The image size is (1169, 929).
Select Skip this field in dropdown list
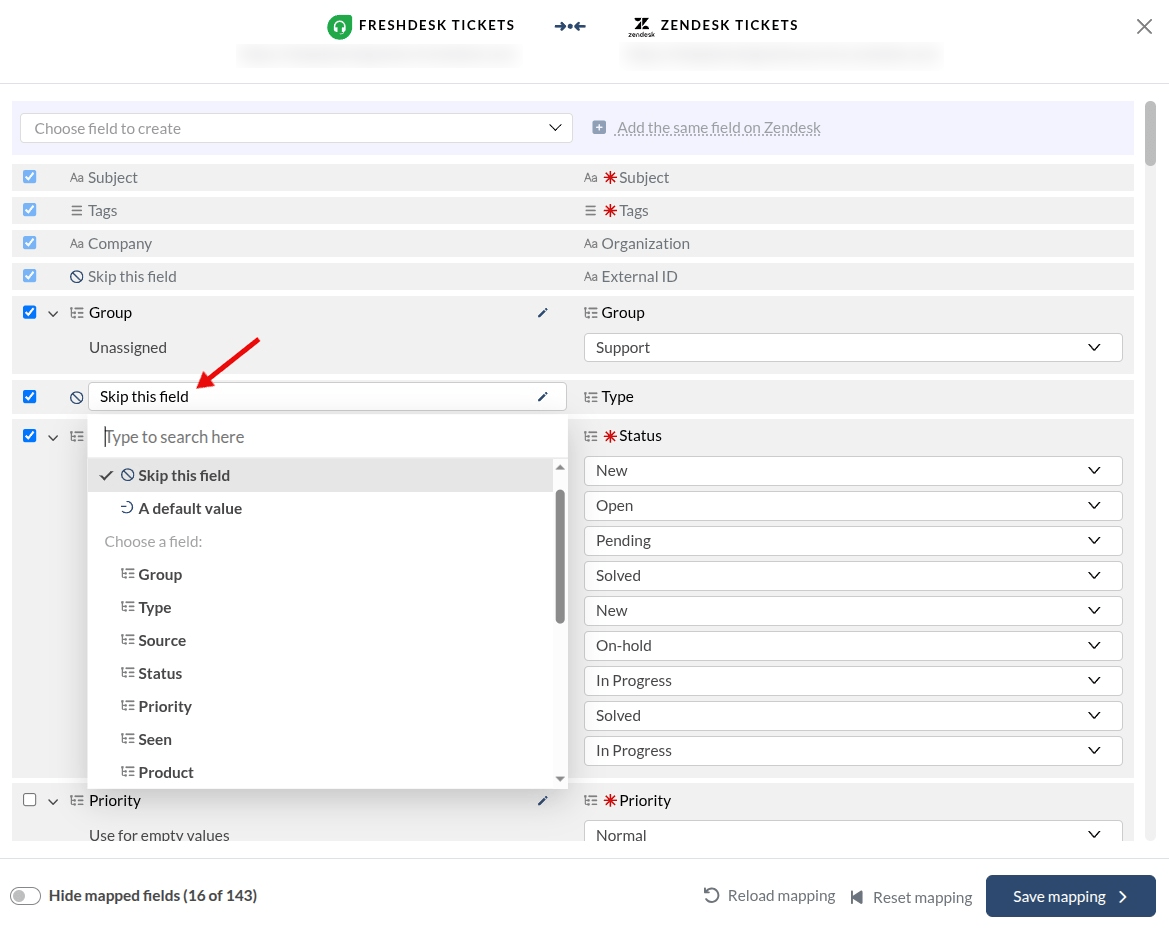click(x=320, y=476)
